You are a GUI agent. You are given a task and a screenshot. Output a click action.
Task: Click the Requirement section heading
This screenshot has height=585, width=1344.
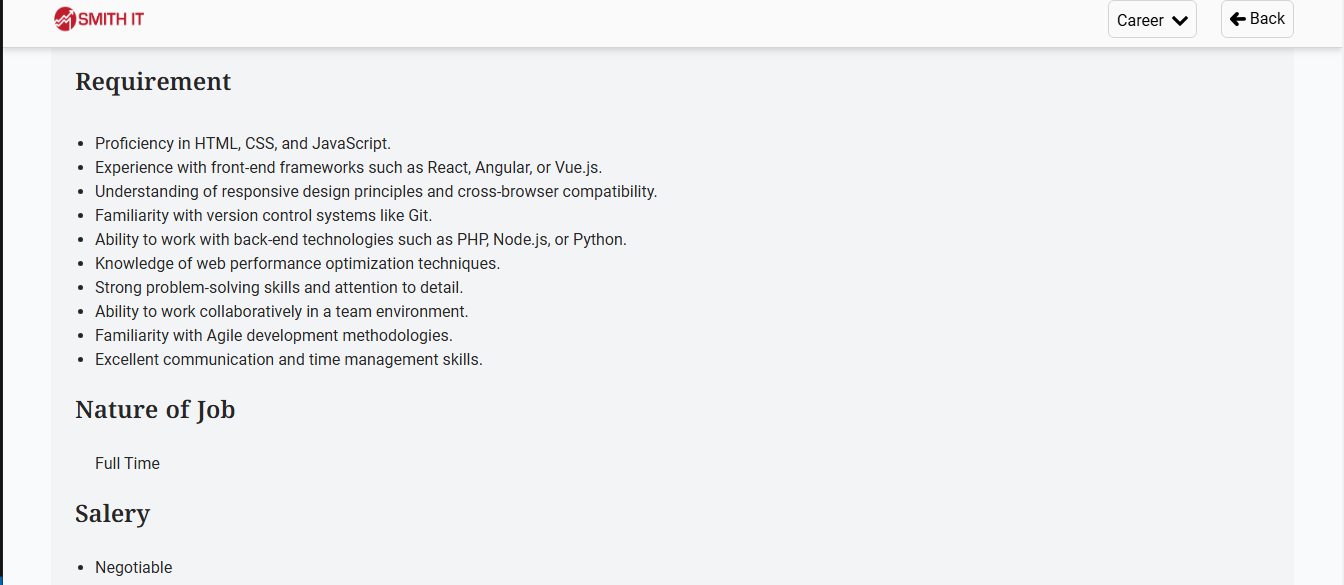point(153,82)
